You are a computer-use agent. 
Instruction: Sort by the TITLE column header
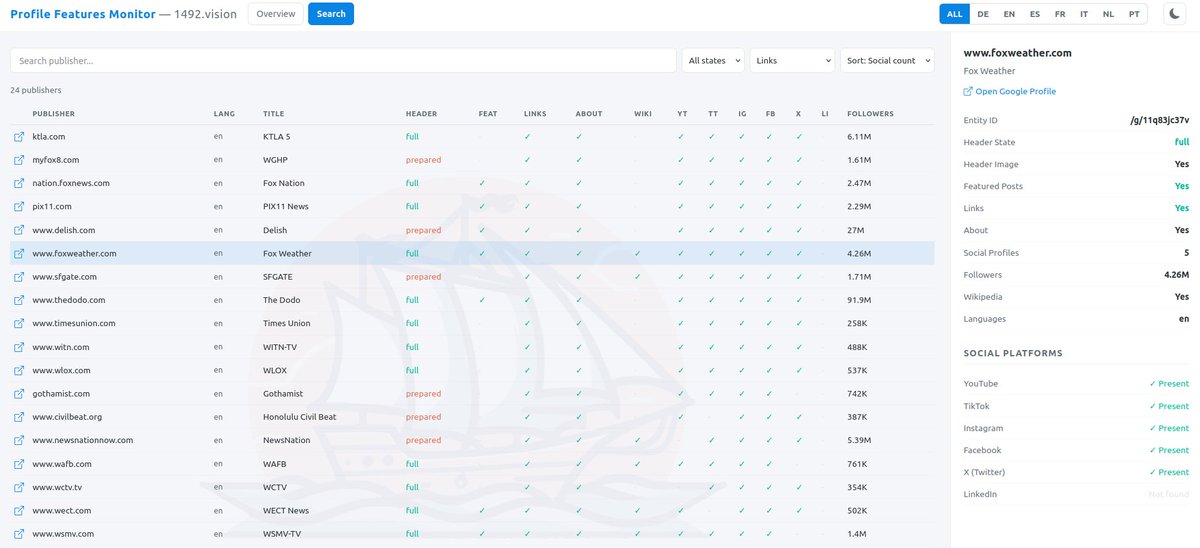274,114
